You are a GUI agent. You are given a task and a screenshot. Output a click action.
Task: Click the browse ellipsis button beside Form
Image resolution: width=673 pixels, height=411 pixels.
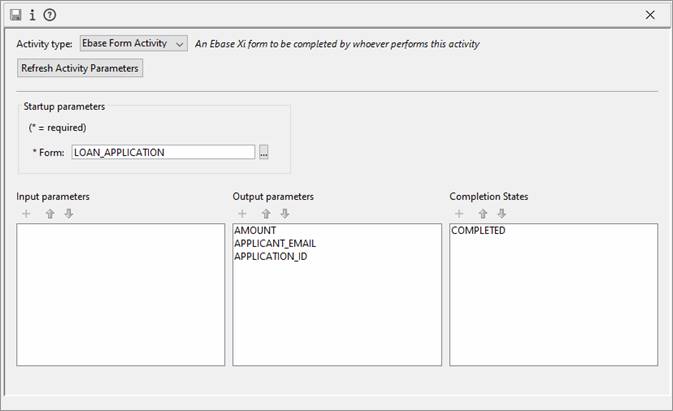point(264,152)
